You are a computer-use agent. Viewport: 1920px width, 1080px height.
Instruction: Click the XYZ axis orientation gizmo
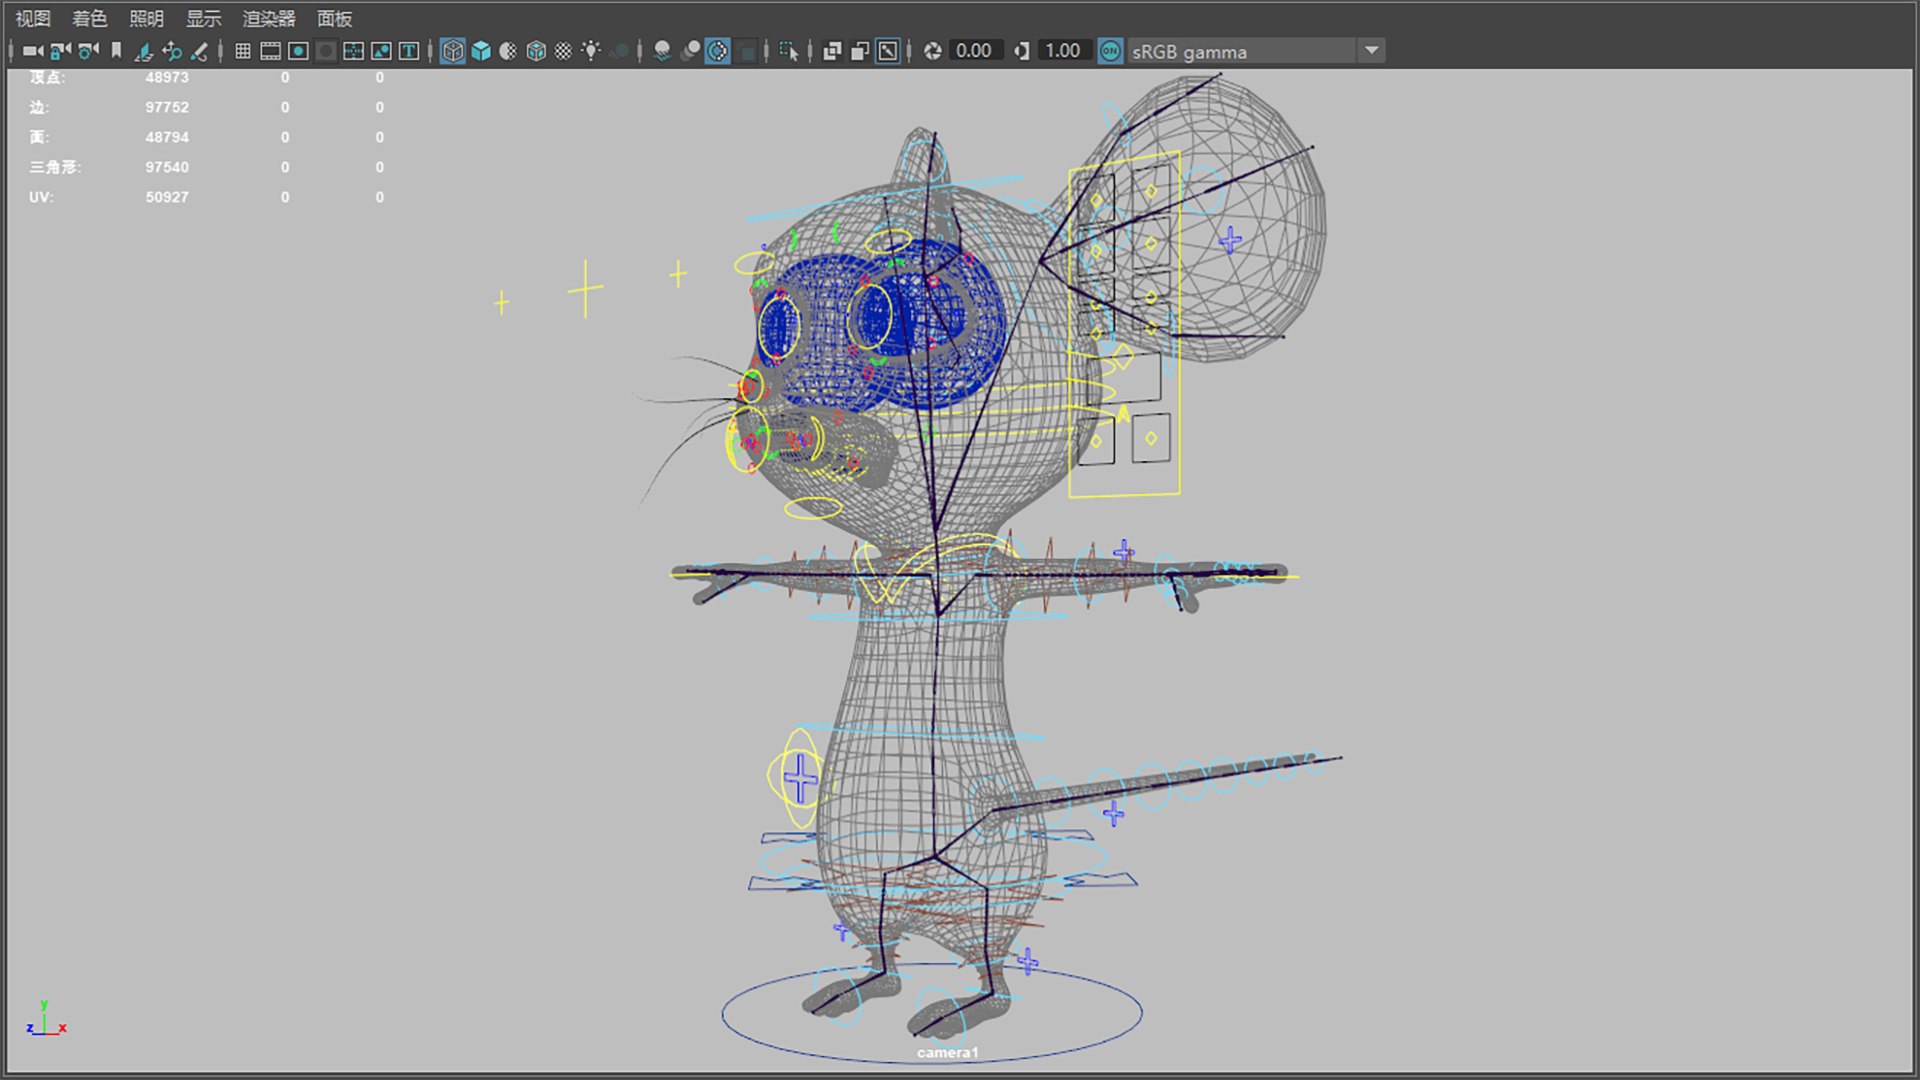tap(46, 1019)
